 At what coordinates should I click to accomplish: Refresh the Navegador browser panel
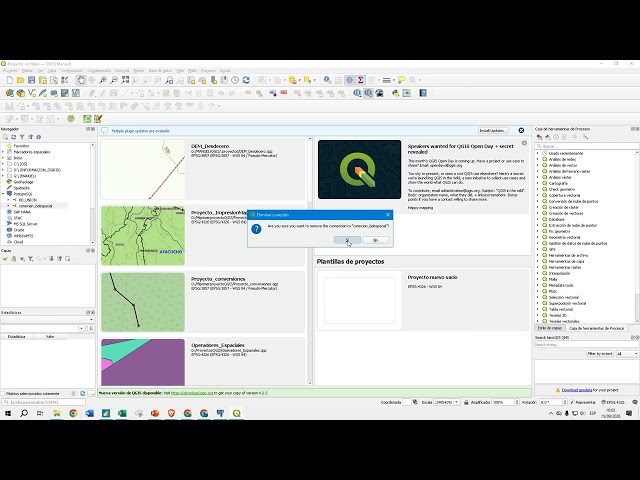tap(13, 137)
